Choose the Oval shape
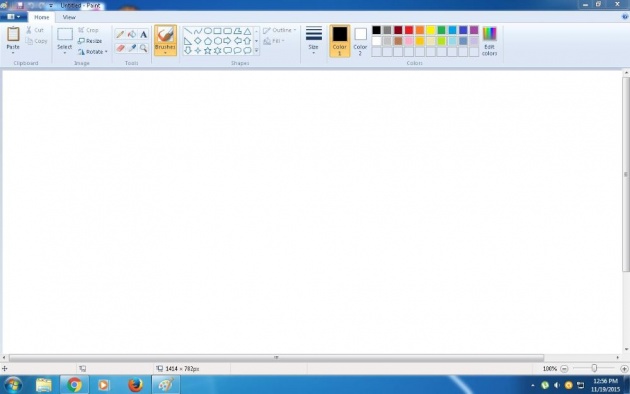The height and width of the screenshot is (394, 630). (x=208, y=31)
